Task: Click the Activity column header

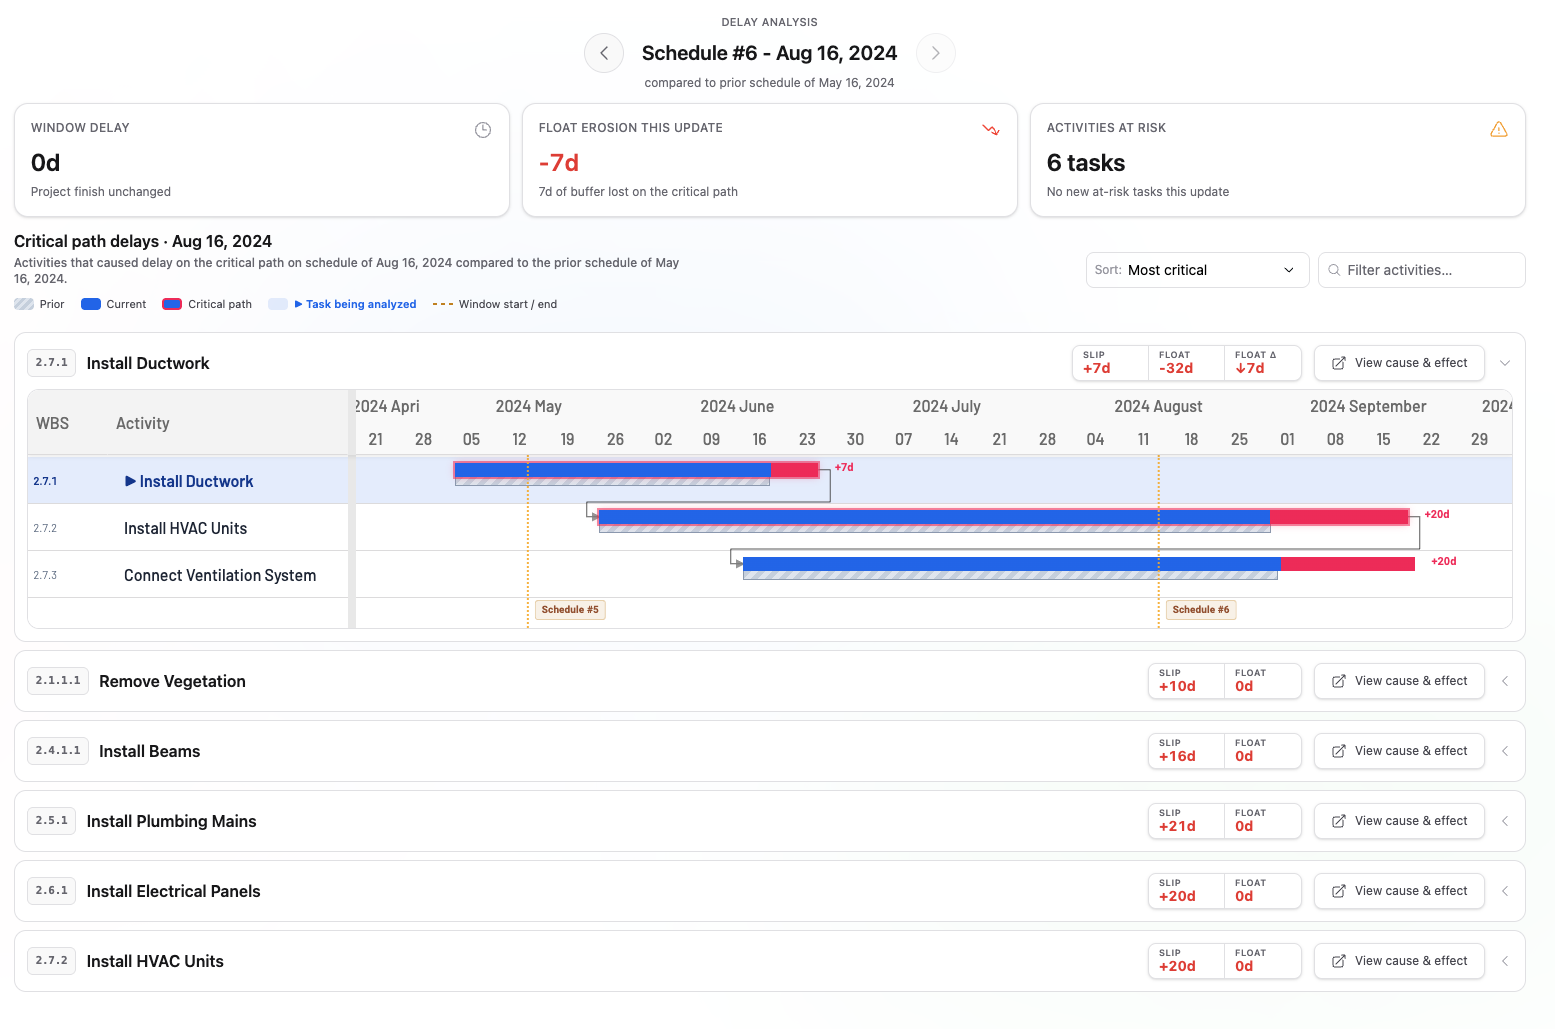Action: (143, 423)
